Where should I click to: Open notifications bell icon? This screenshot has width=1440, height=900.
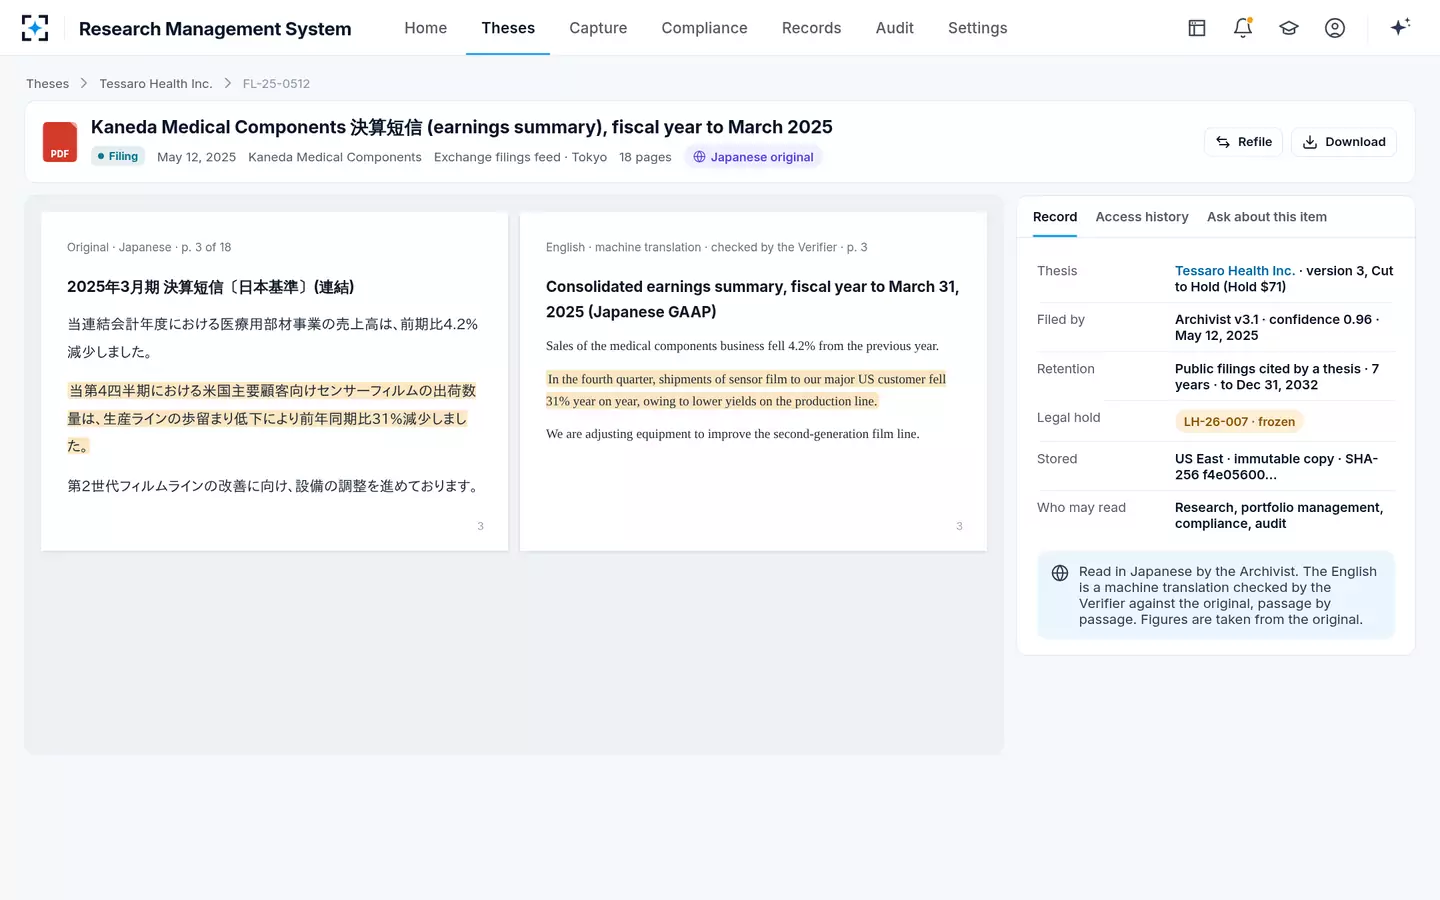click(x=1243, y=28)
